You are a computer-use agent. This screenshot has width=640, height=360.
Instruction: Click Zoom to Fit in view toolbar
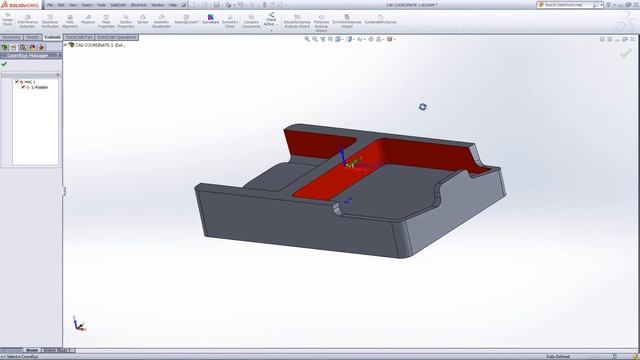pos(307,39)
